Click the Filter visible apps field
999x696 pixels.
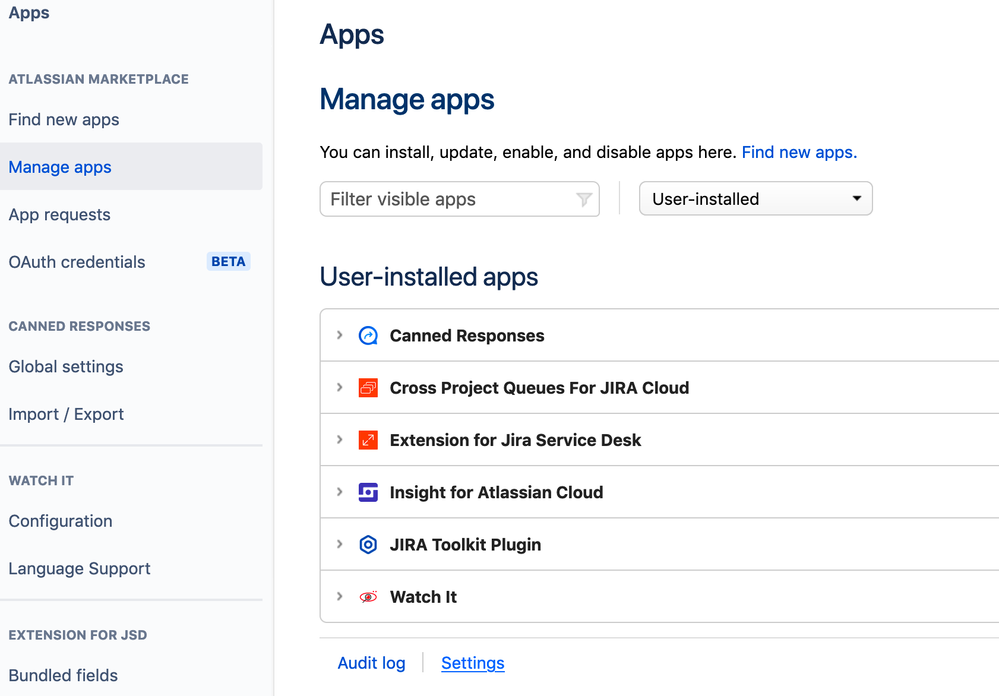pyautogui.click(x=448, y=199)
